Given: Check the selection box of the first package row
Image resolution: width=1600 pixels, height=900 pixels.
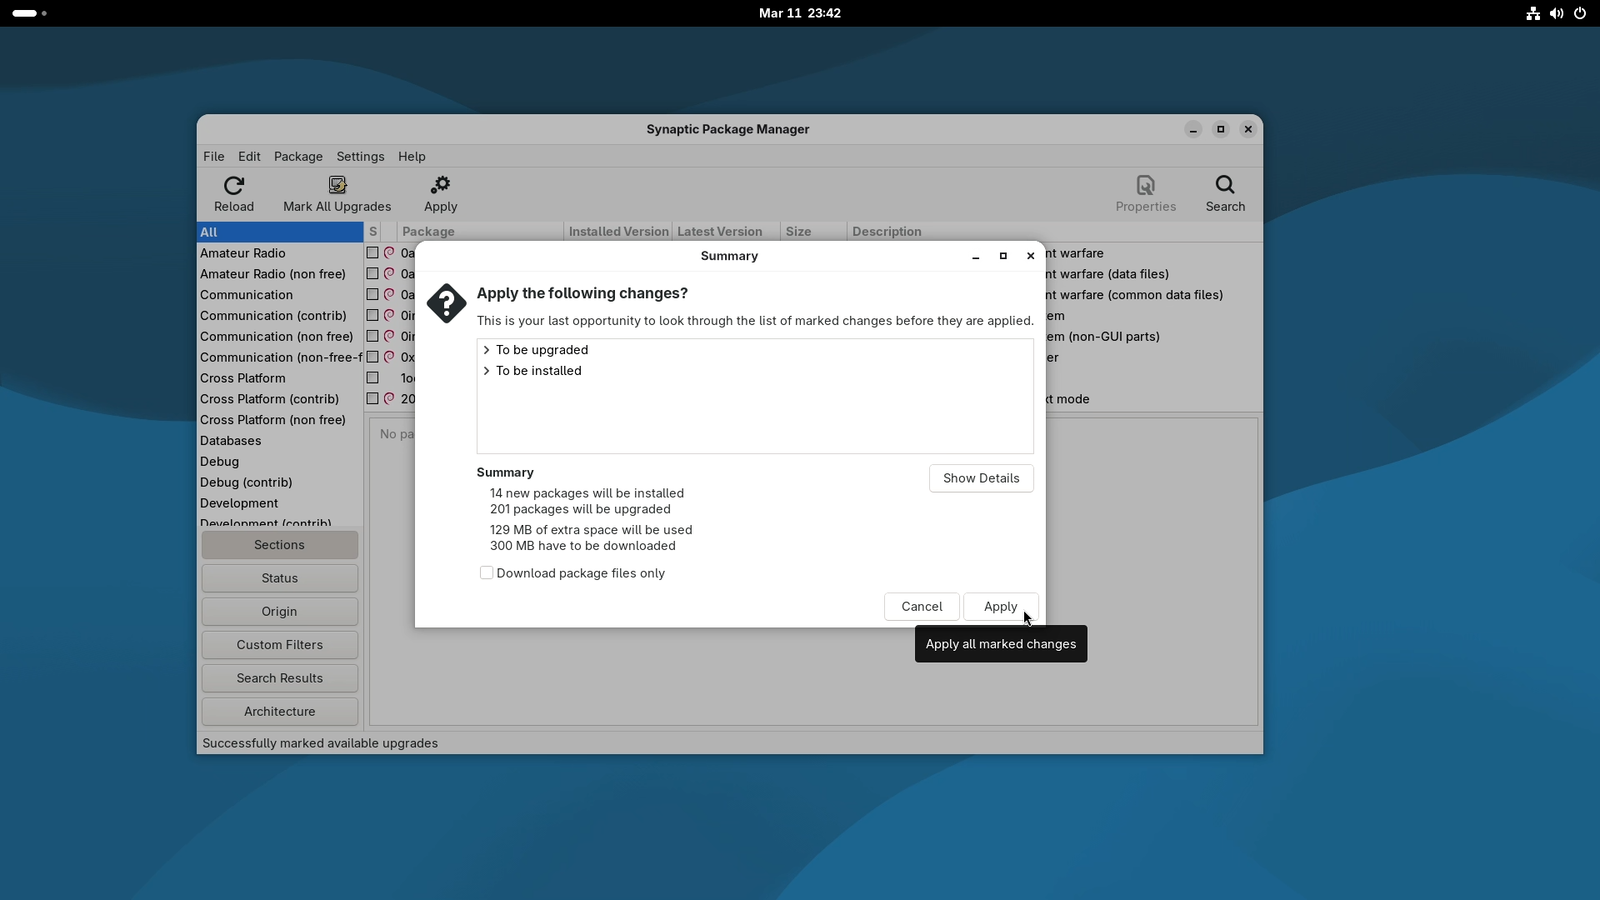Looking at the screenshot, I should click(371, 252).
